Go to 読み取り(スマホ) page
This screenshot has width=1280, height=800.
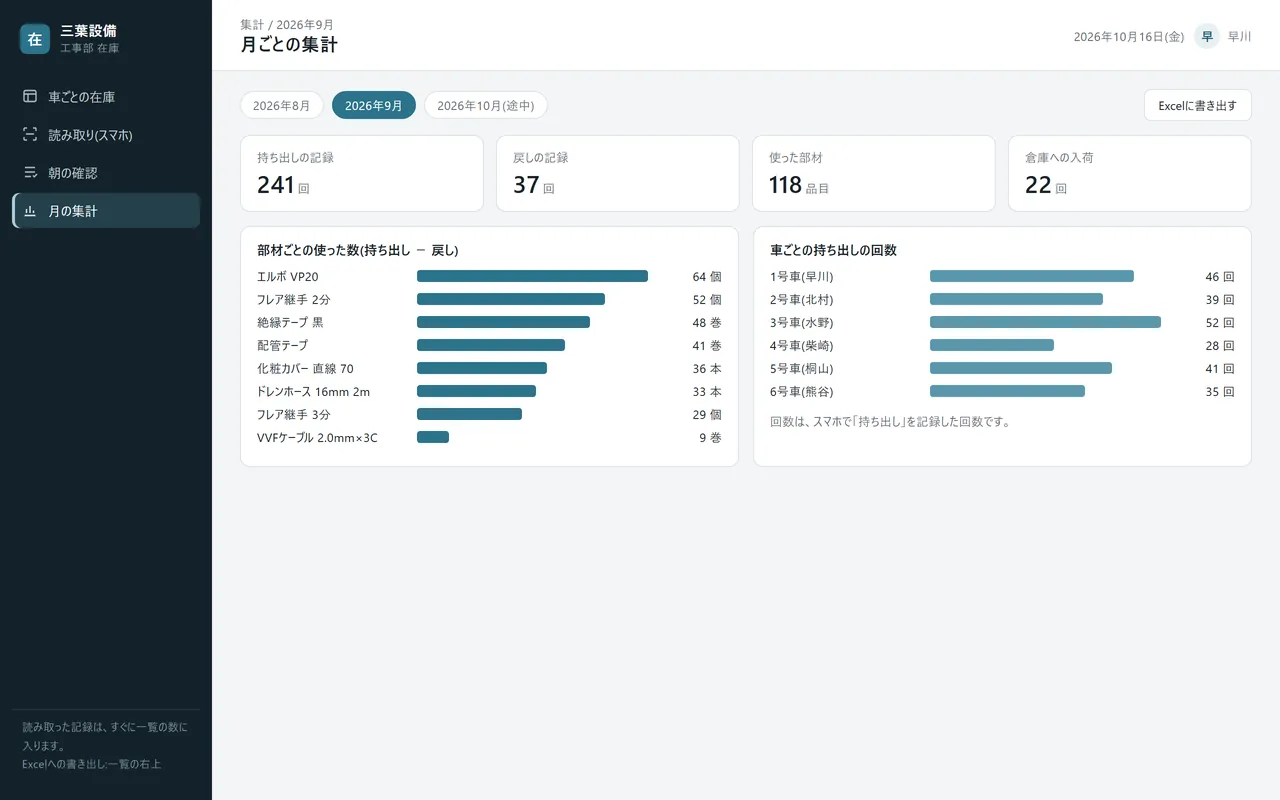[106, 135]
